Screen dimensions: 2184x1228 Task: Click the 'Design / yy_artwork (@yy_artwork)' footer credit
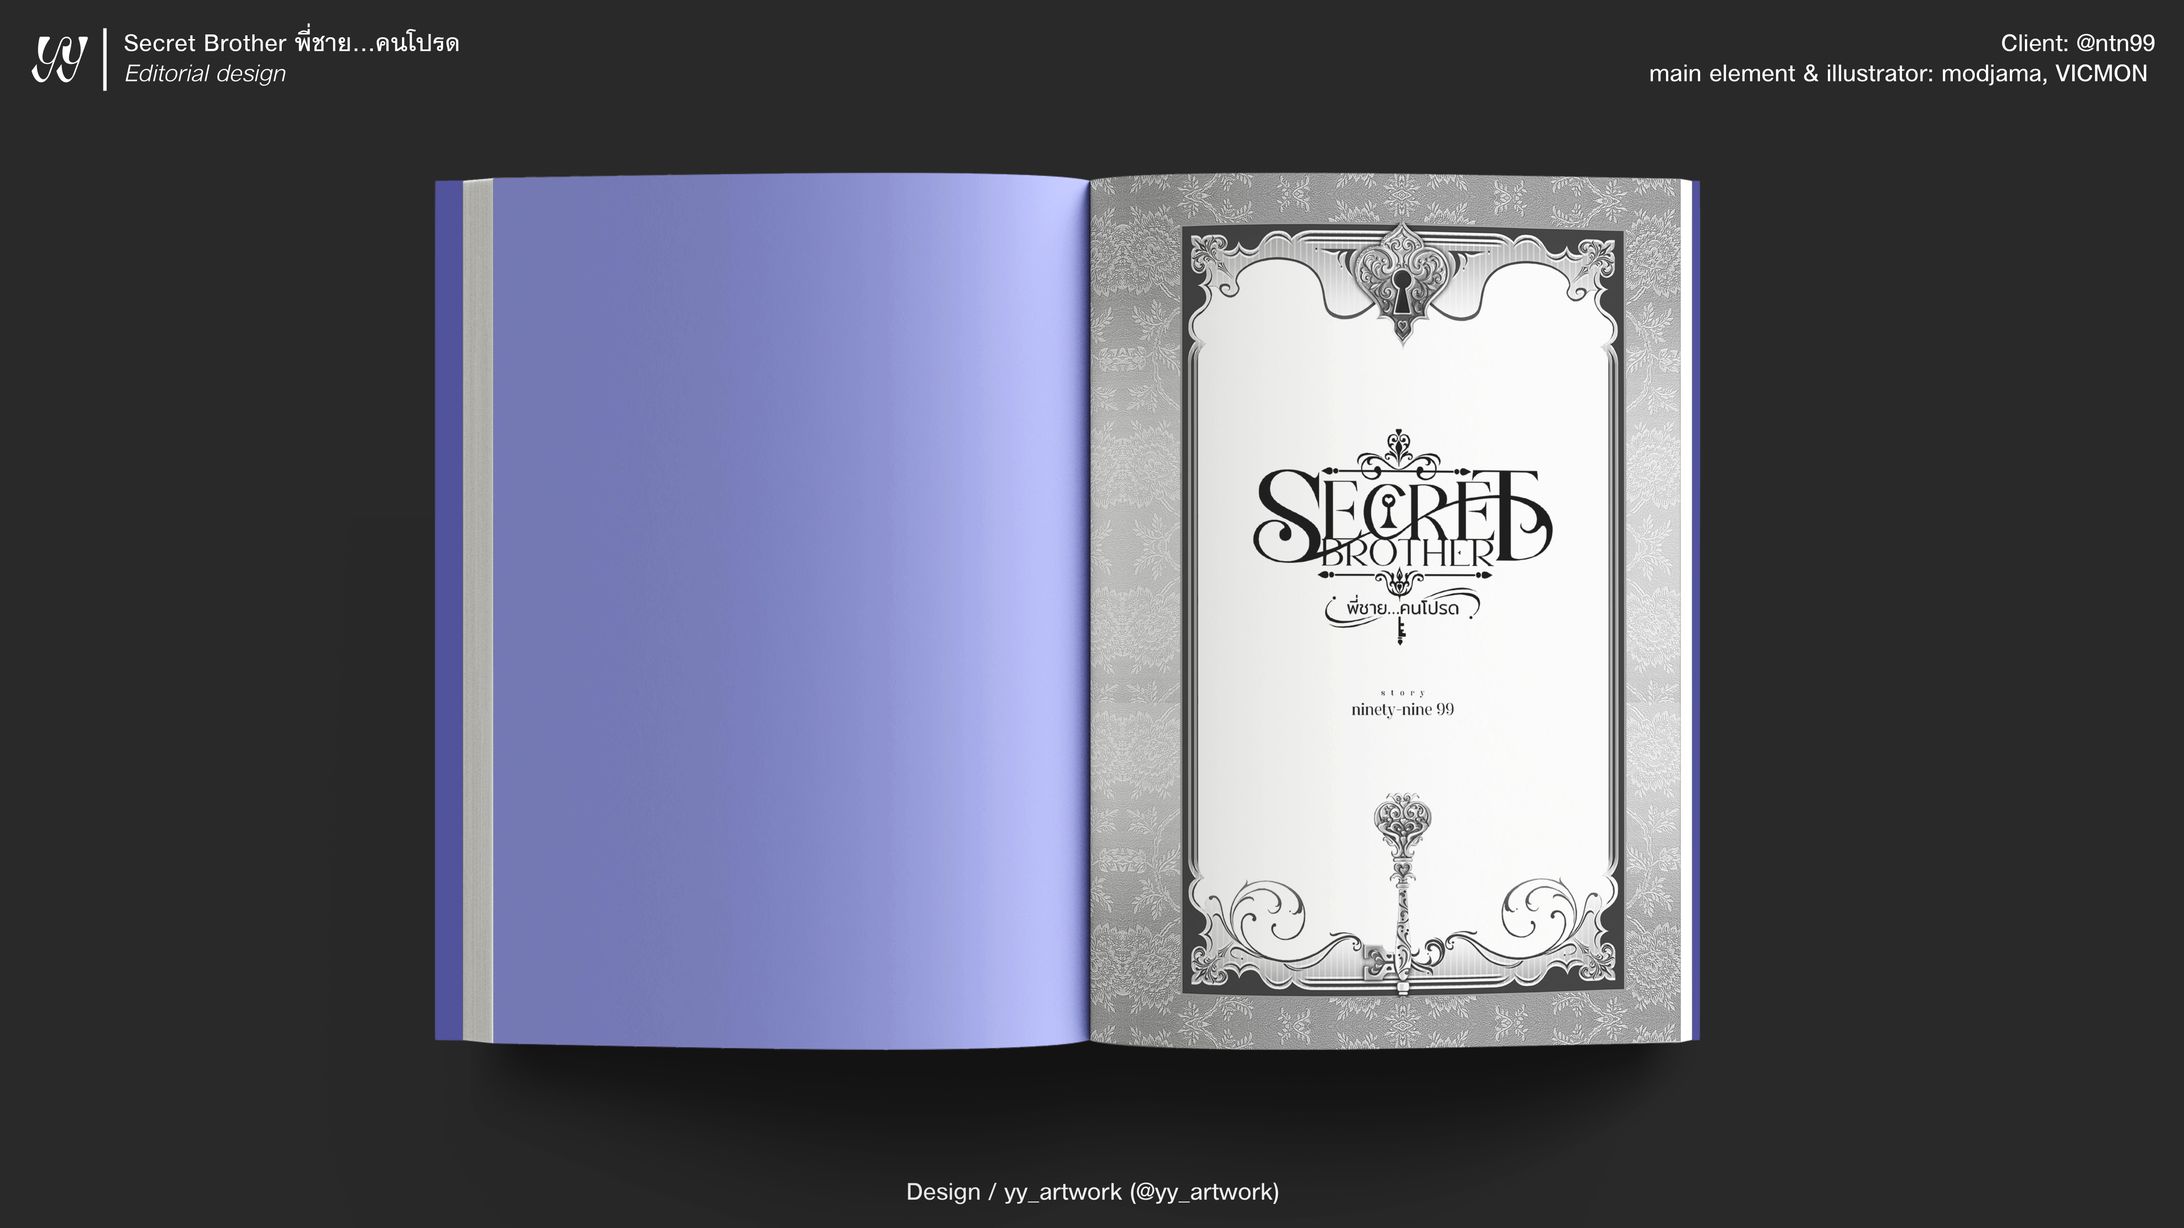click(x=1092, y=1191)
